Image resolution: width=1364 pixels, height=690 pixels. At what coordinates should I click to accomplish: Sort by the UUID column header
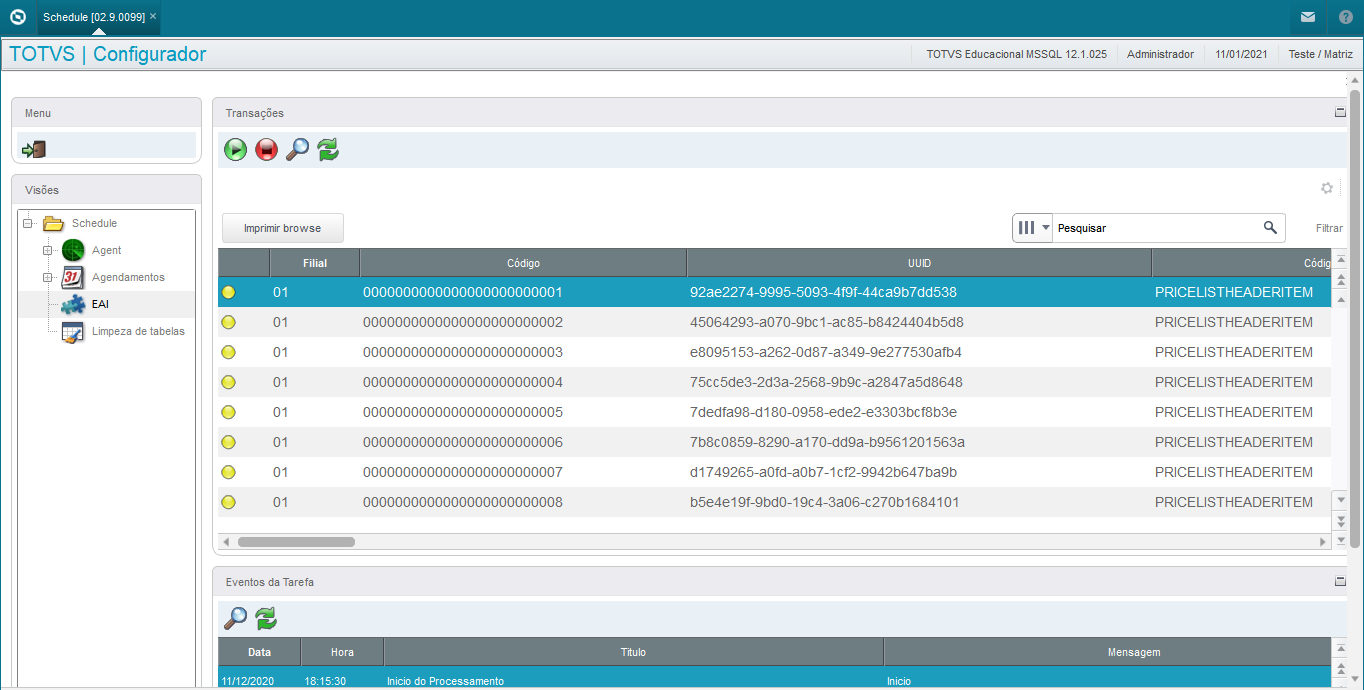point(919,263)
